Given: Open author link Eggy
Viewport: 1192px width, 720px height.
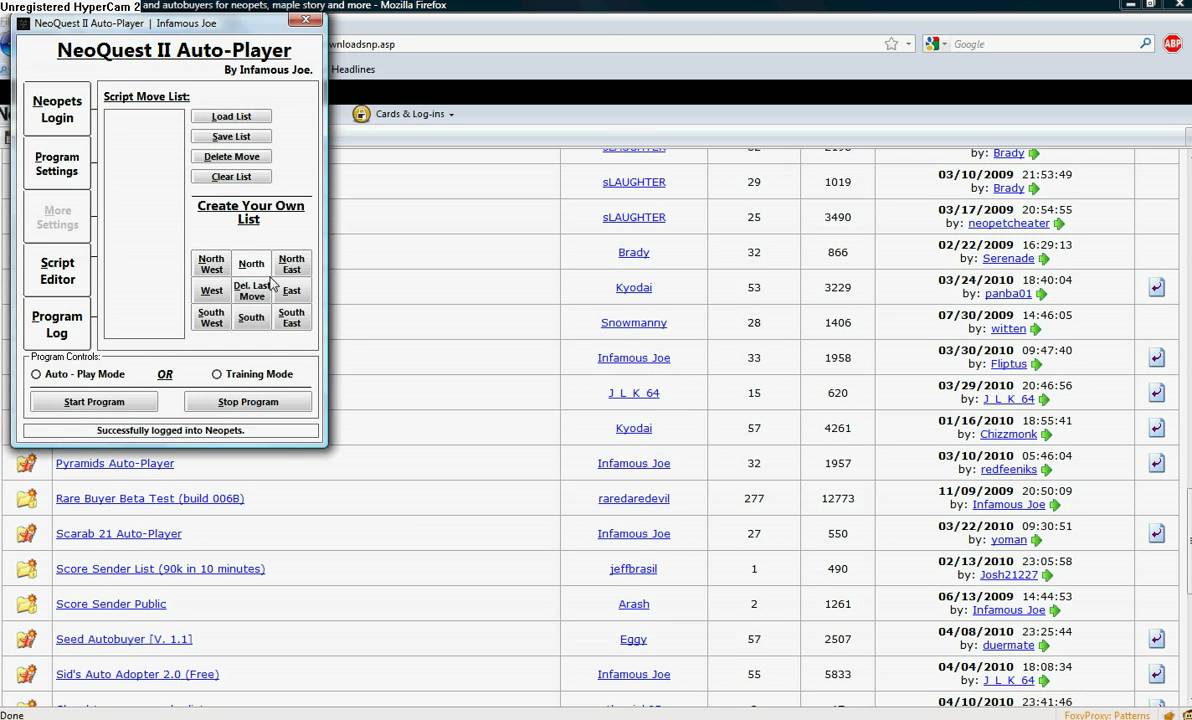Looking at the screenshot, I should (x=633, y=639).
